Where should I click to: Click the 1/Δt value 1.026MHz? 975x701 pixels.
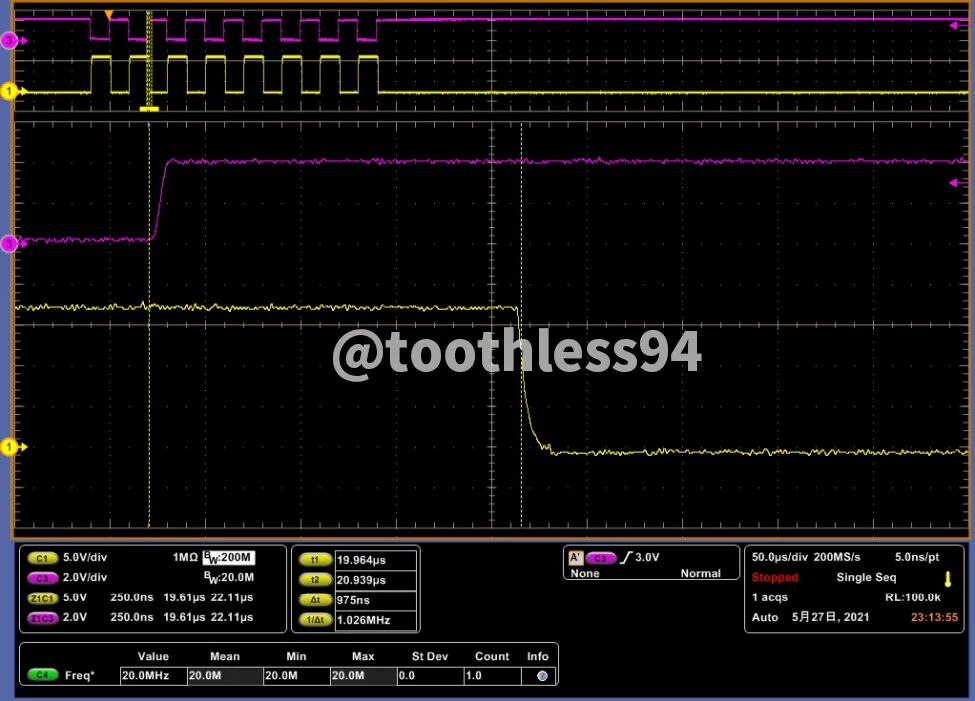click(x=375, y=620)
